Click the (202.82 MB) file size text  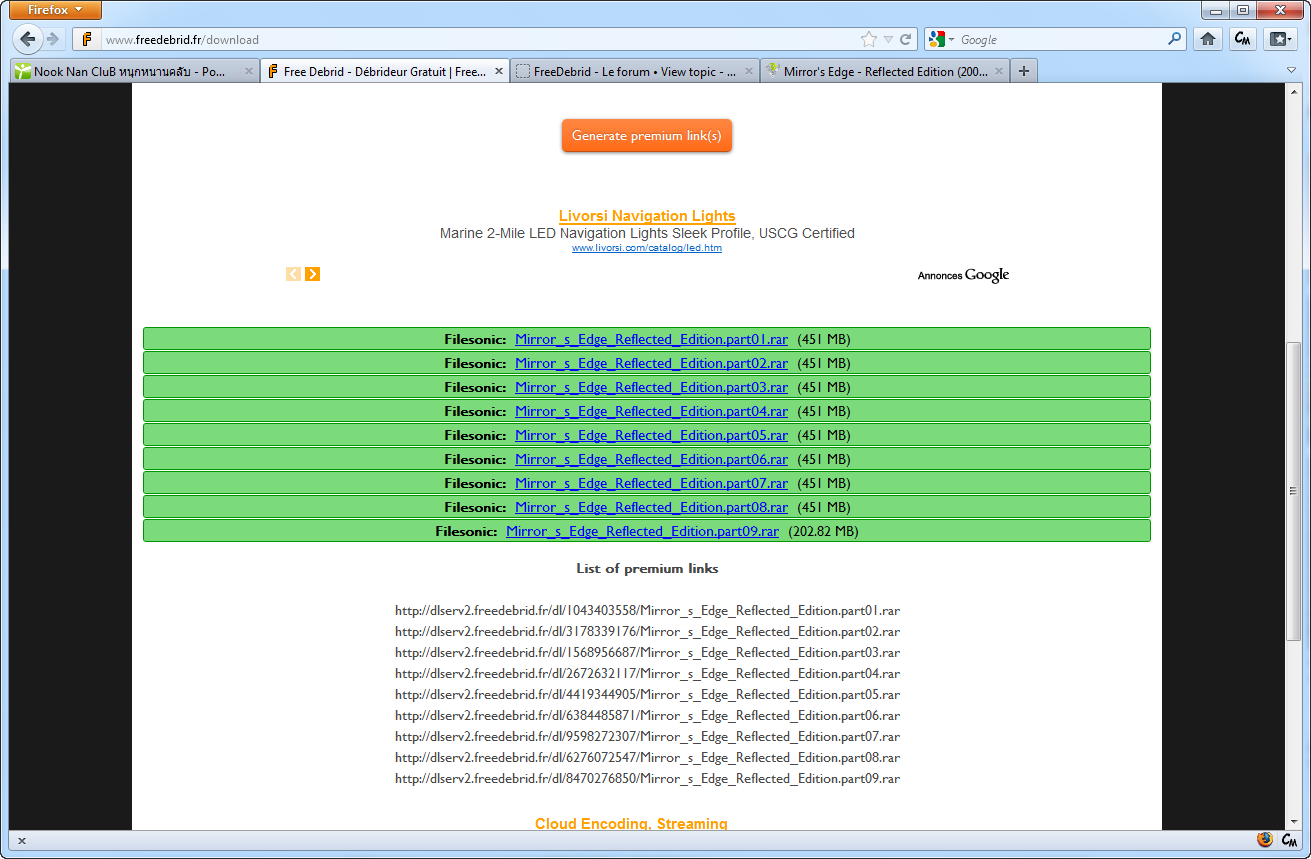[x=823, y=531]
